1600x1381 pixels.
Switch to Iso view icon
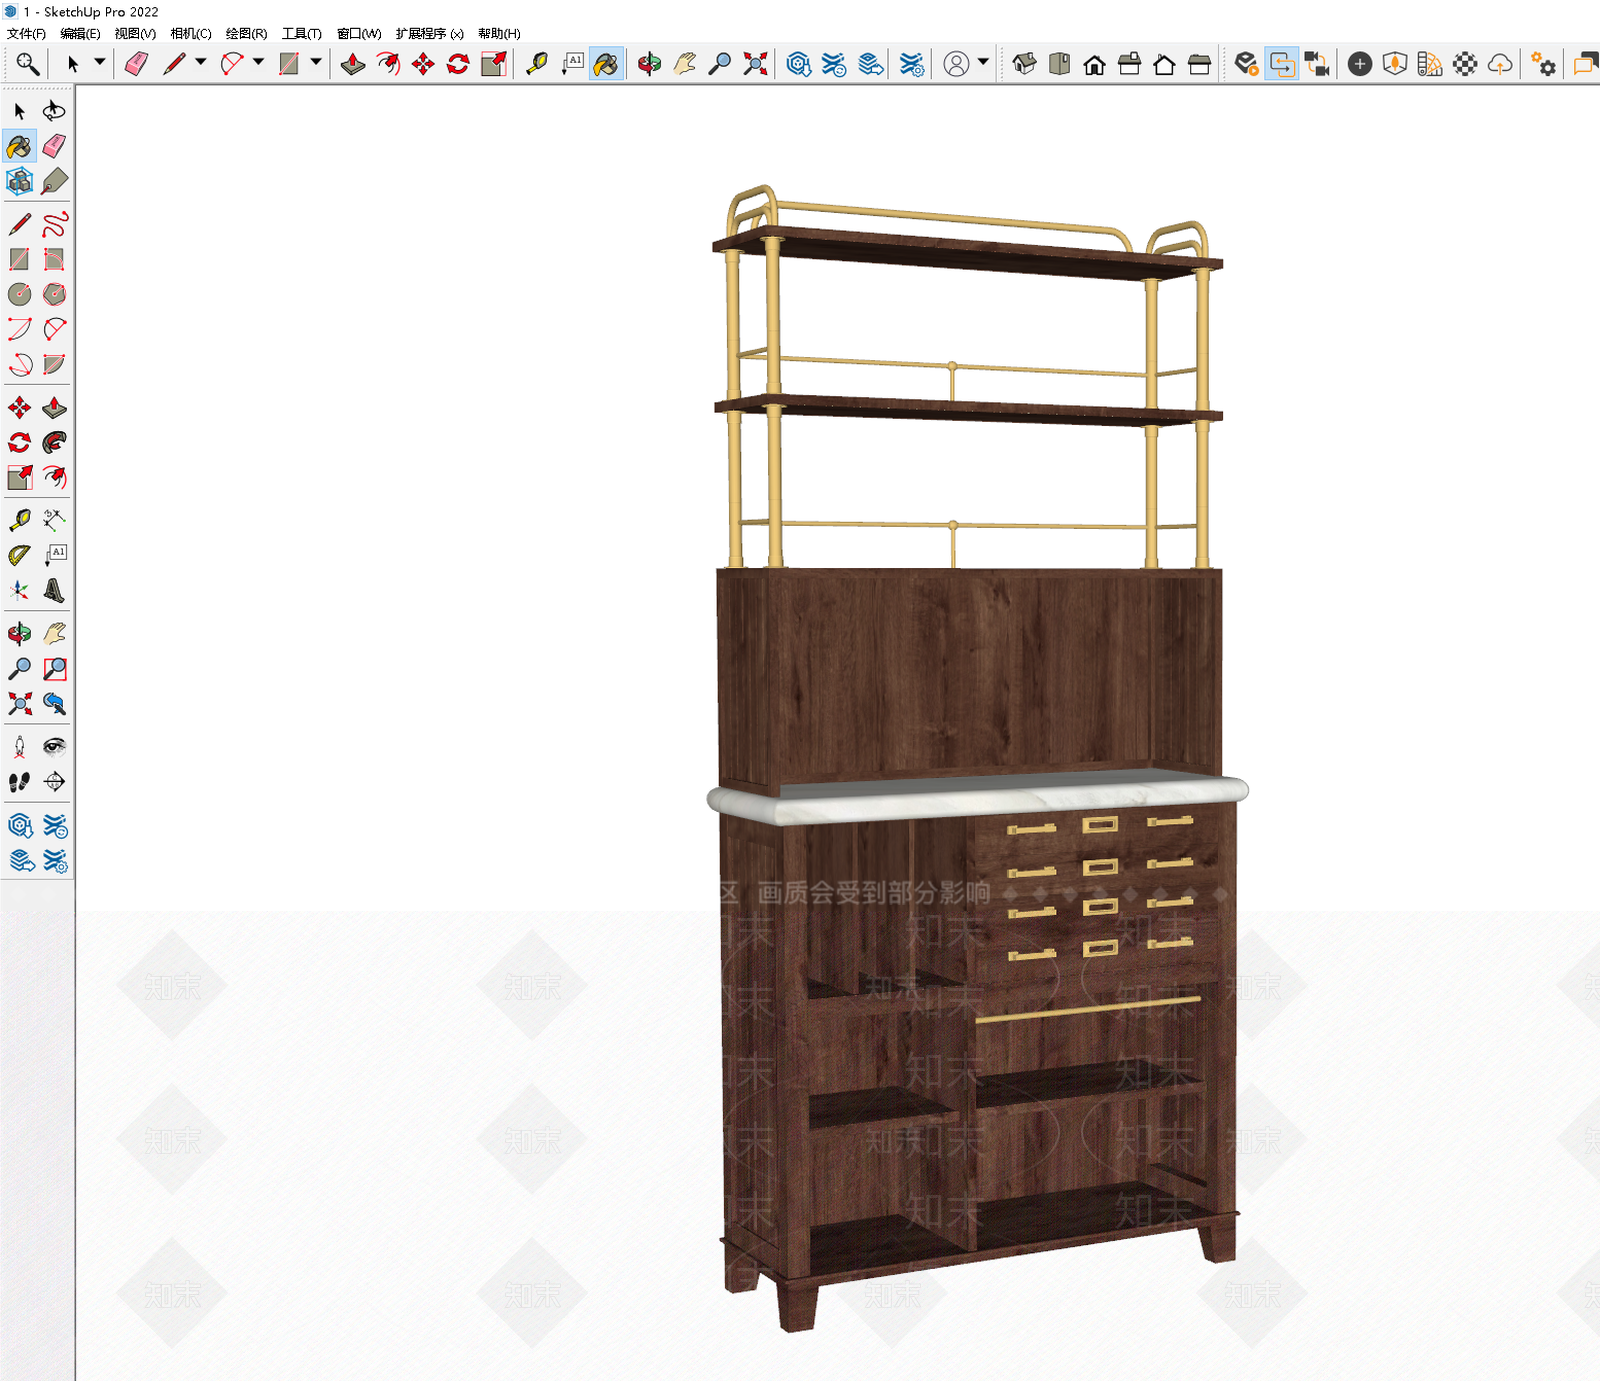1024,64
